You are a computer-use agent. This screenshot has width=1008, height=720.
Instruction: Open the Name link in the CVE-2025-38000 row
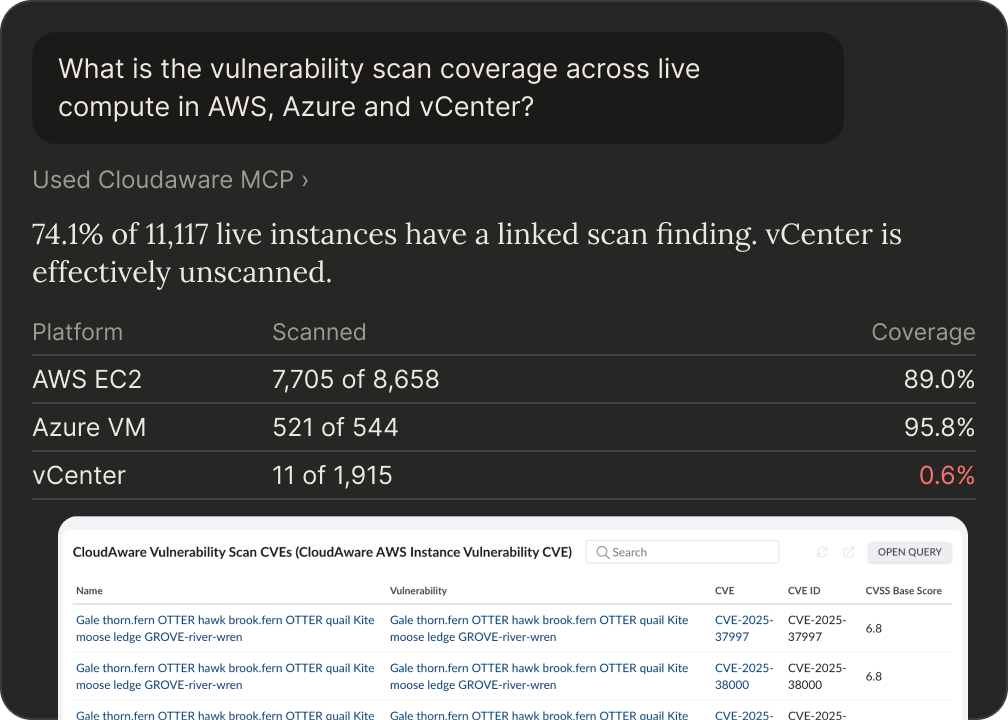point(225,676)
